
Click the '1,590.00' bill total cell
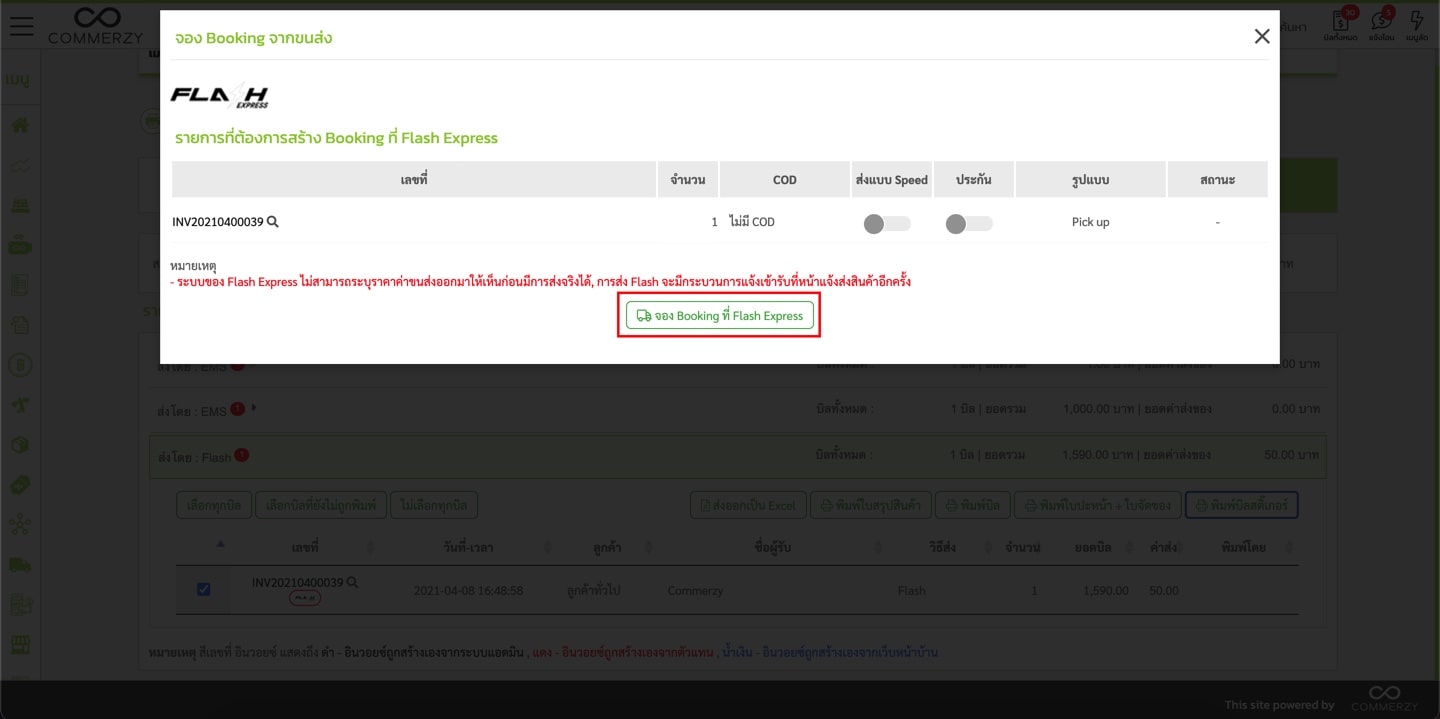coord(1105,590)
